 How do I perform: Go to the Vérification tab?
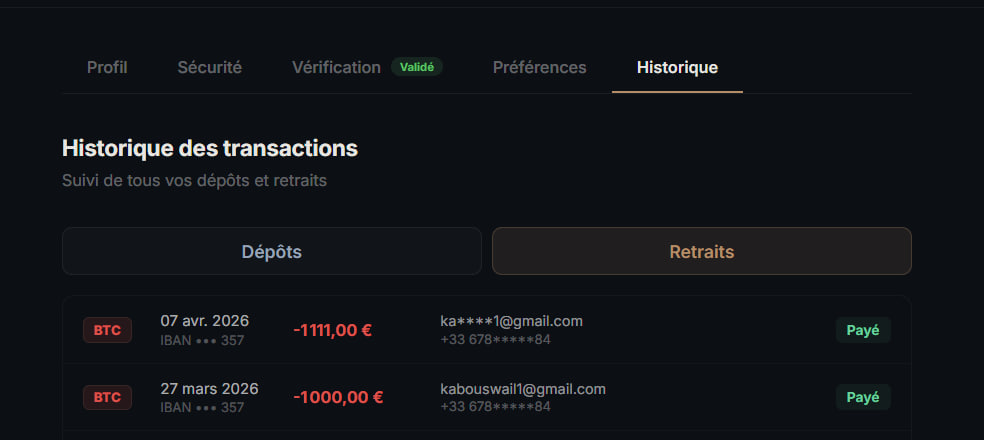click(x=336, y=67)
